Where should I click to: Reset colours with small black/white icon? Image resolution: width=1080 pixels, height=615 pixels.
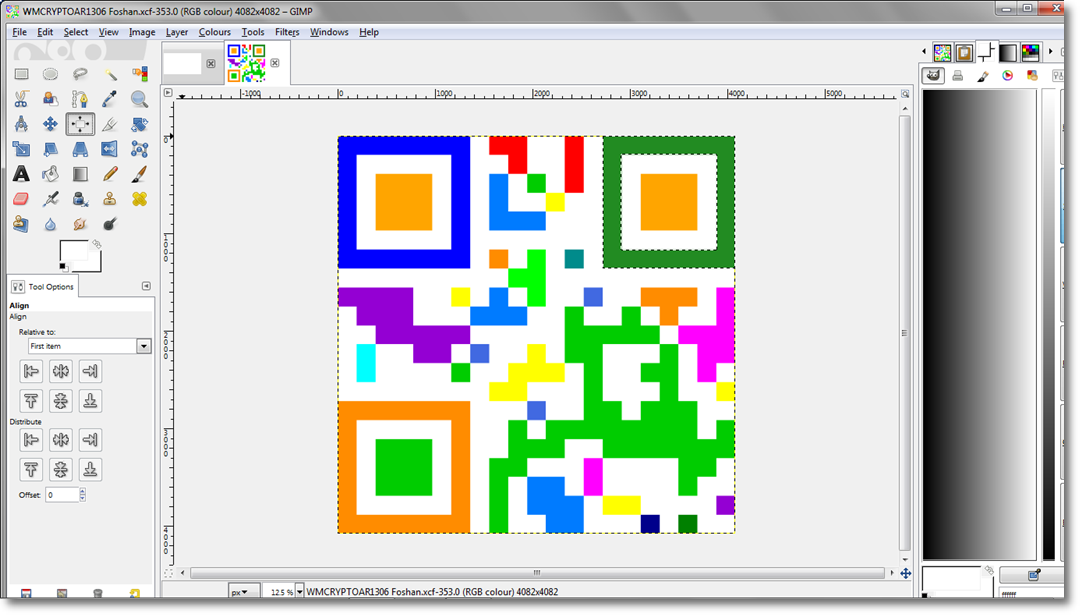pyautogui.click(x=63, y=267)
